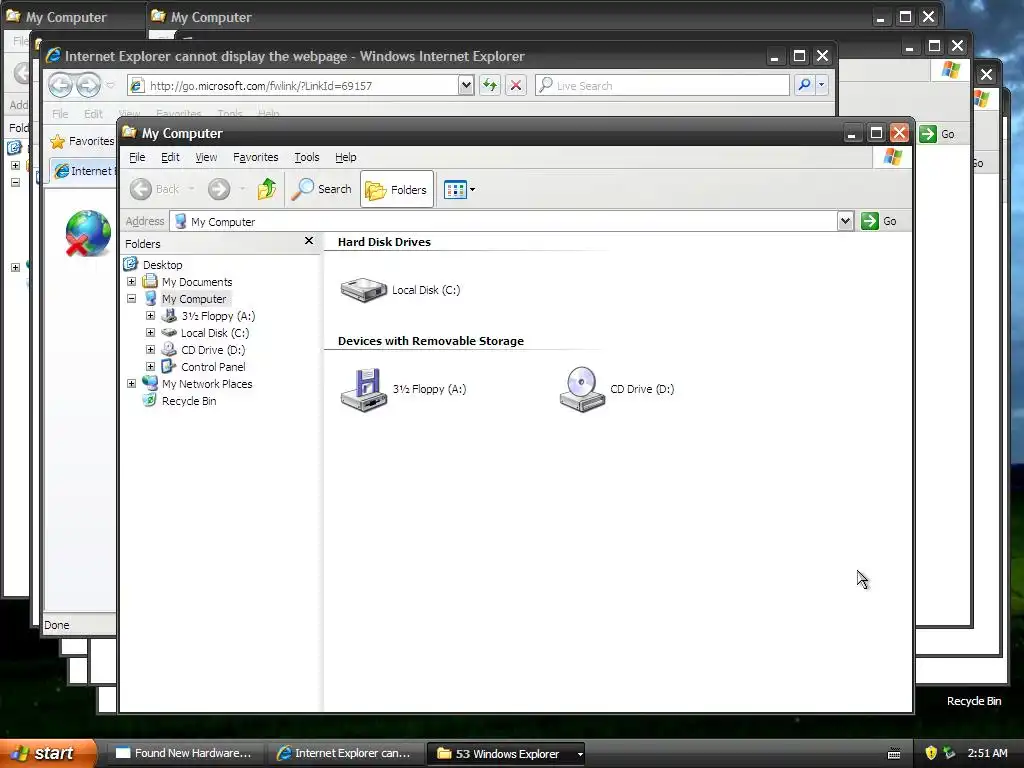Select My Computer in folder tree
1024x768 pixels.
point(194,299)
